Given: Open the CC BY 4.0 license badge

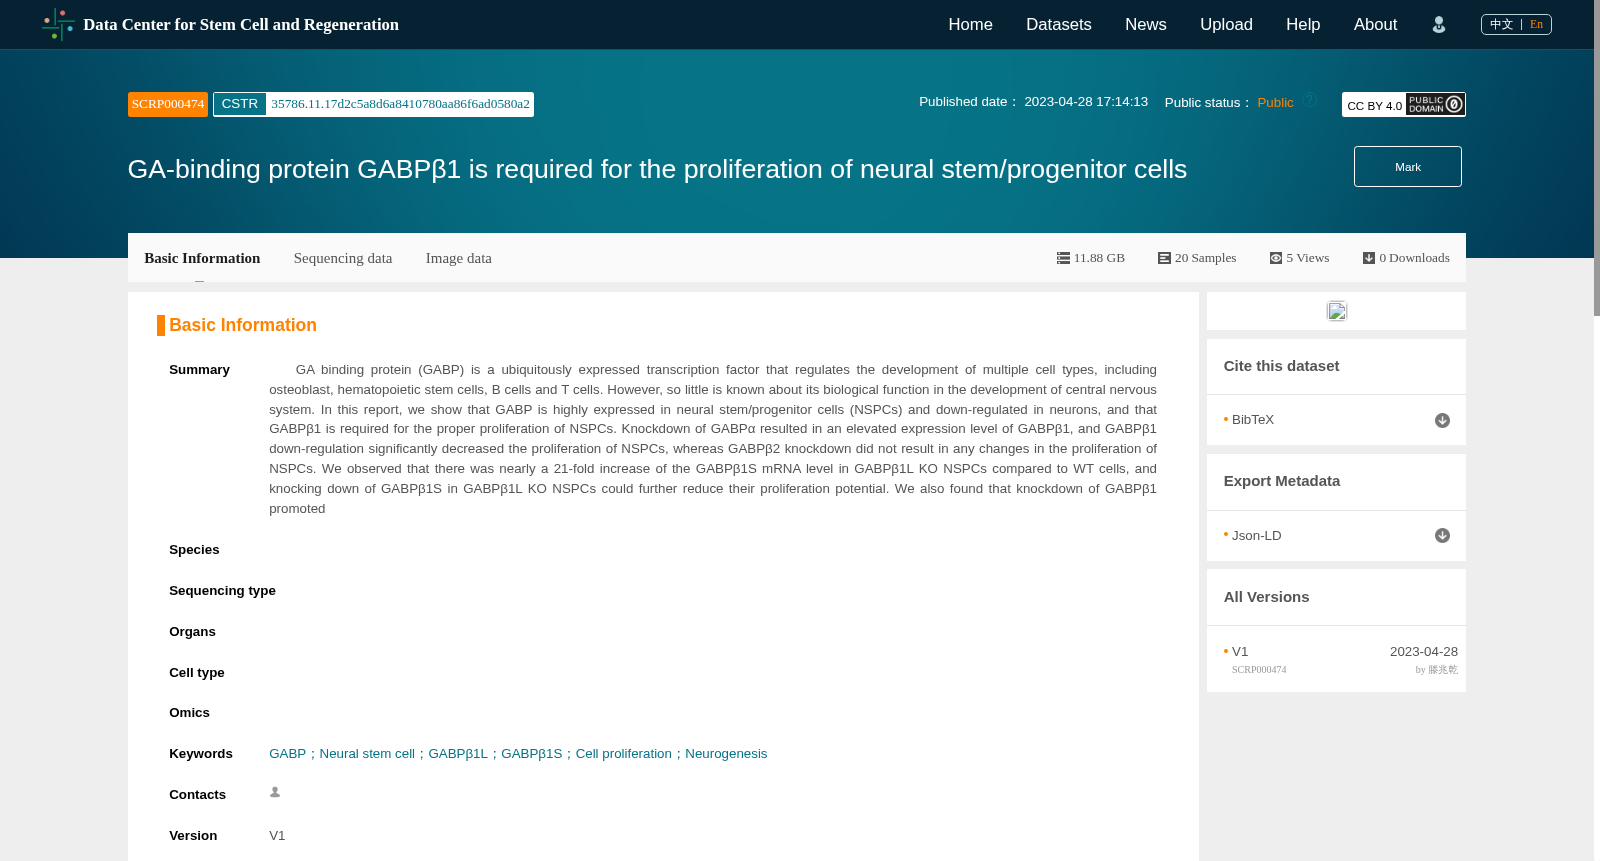Looking at the screenshot, I should 1403,104.
